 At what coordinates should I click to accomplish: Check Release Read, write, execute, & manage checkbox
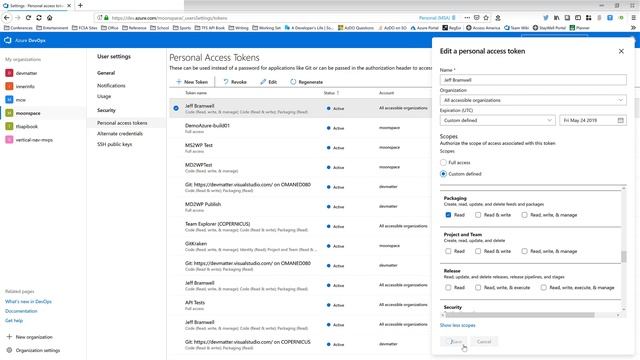[544, 287]
